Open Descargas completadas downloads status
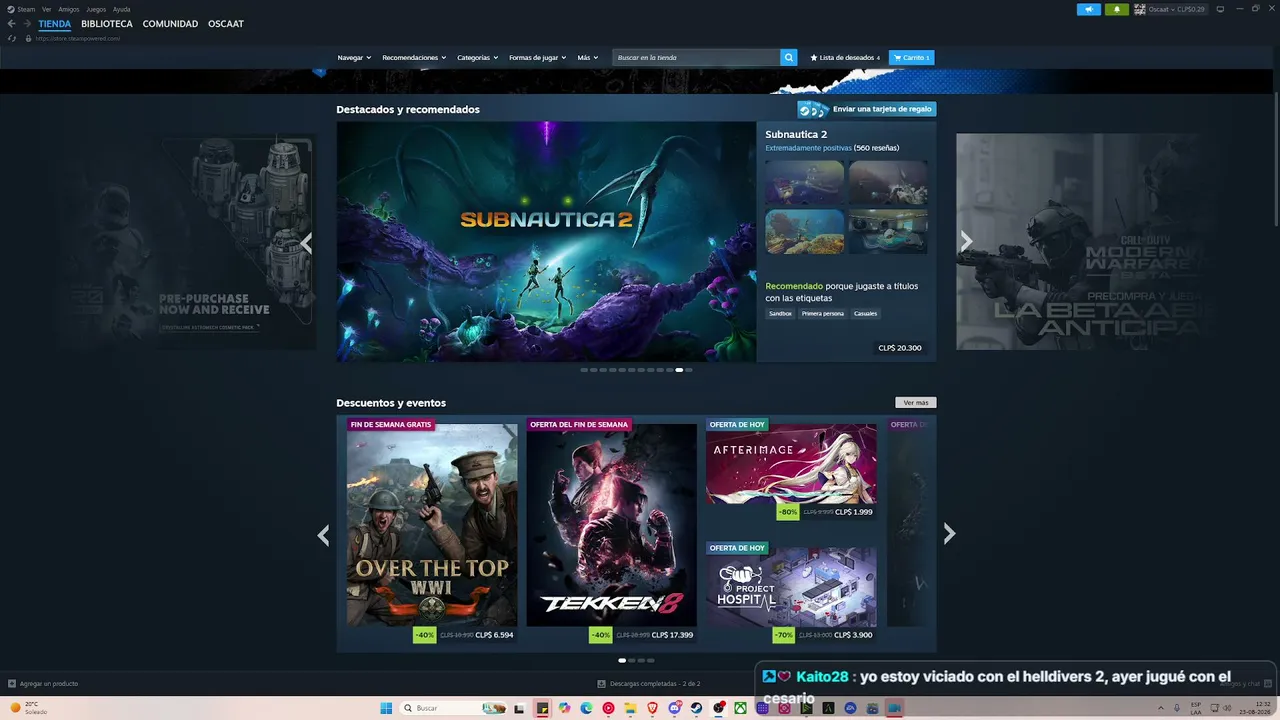 (x=649, y=684)
